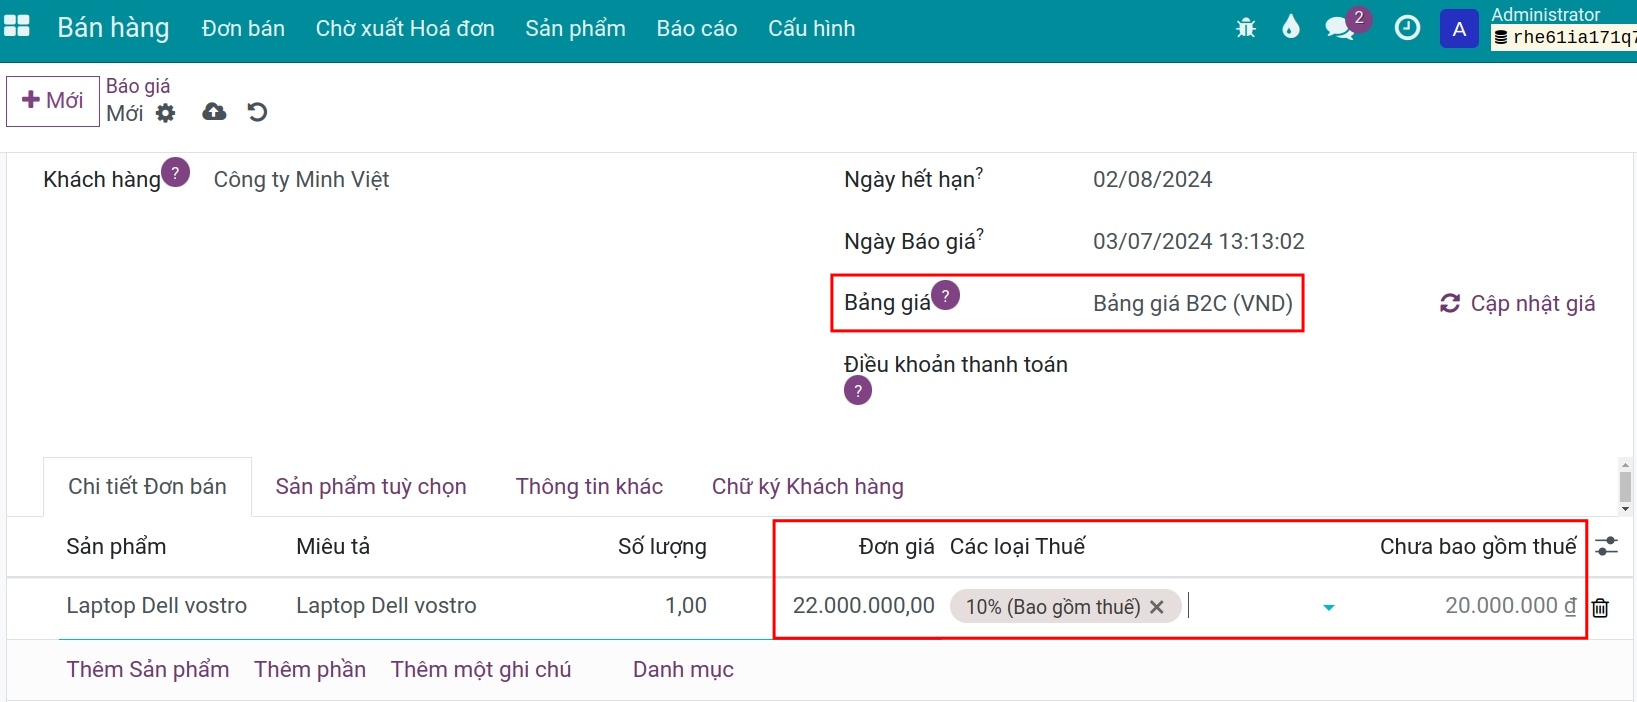The height and width of the screenshot is (702, 1637).
Task: Click the Sản phẩm column header
Action: tap(116, 547)
